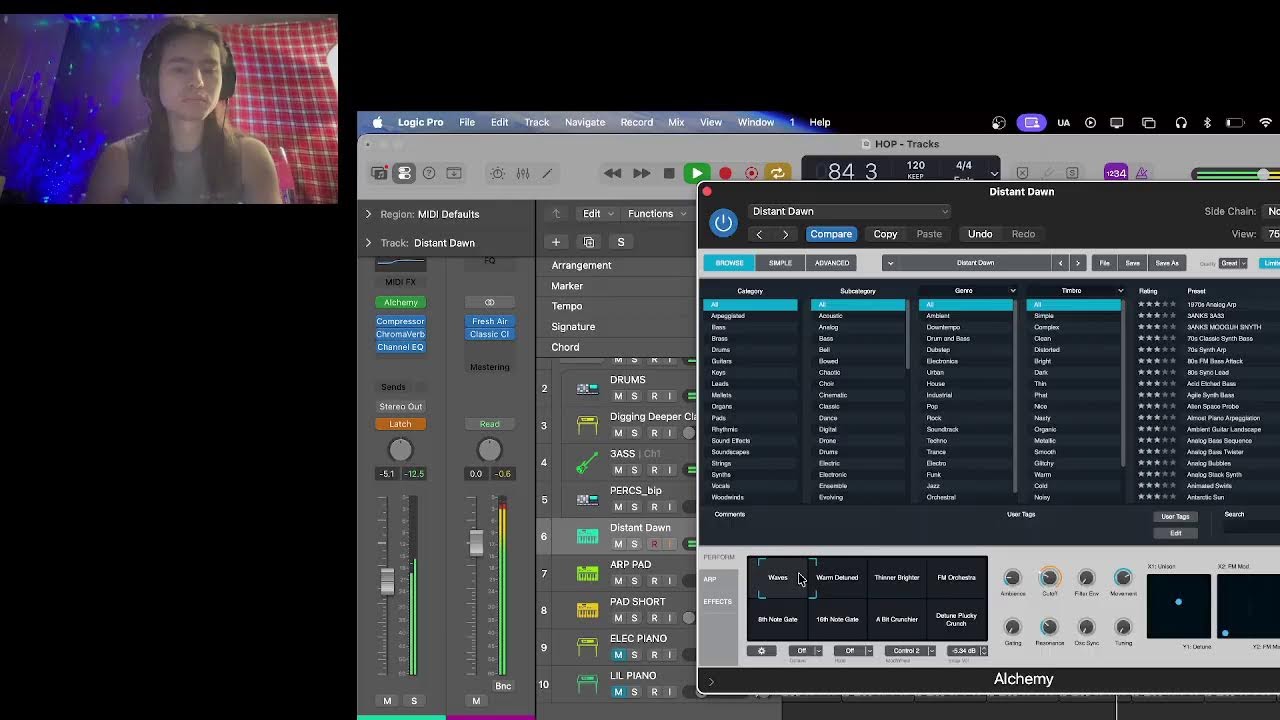Expand the Region MIDI Defaults inspector section
The image size is (1280, 720).
click(368, 214)
